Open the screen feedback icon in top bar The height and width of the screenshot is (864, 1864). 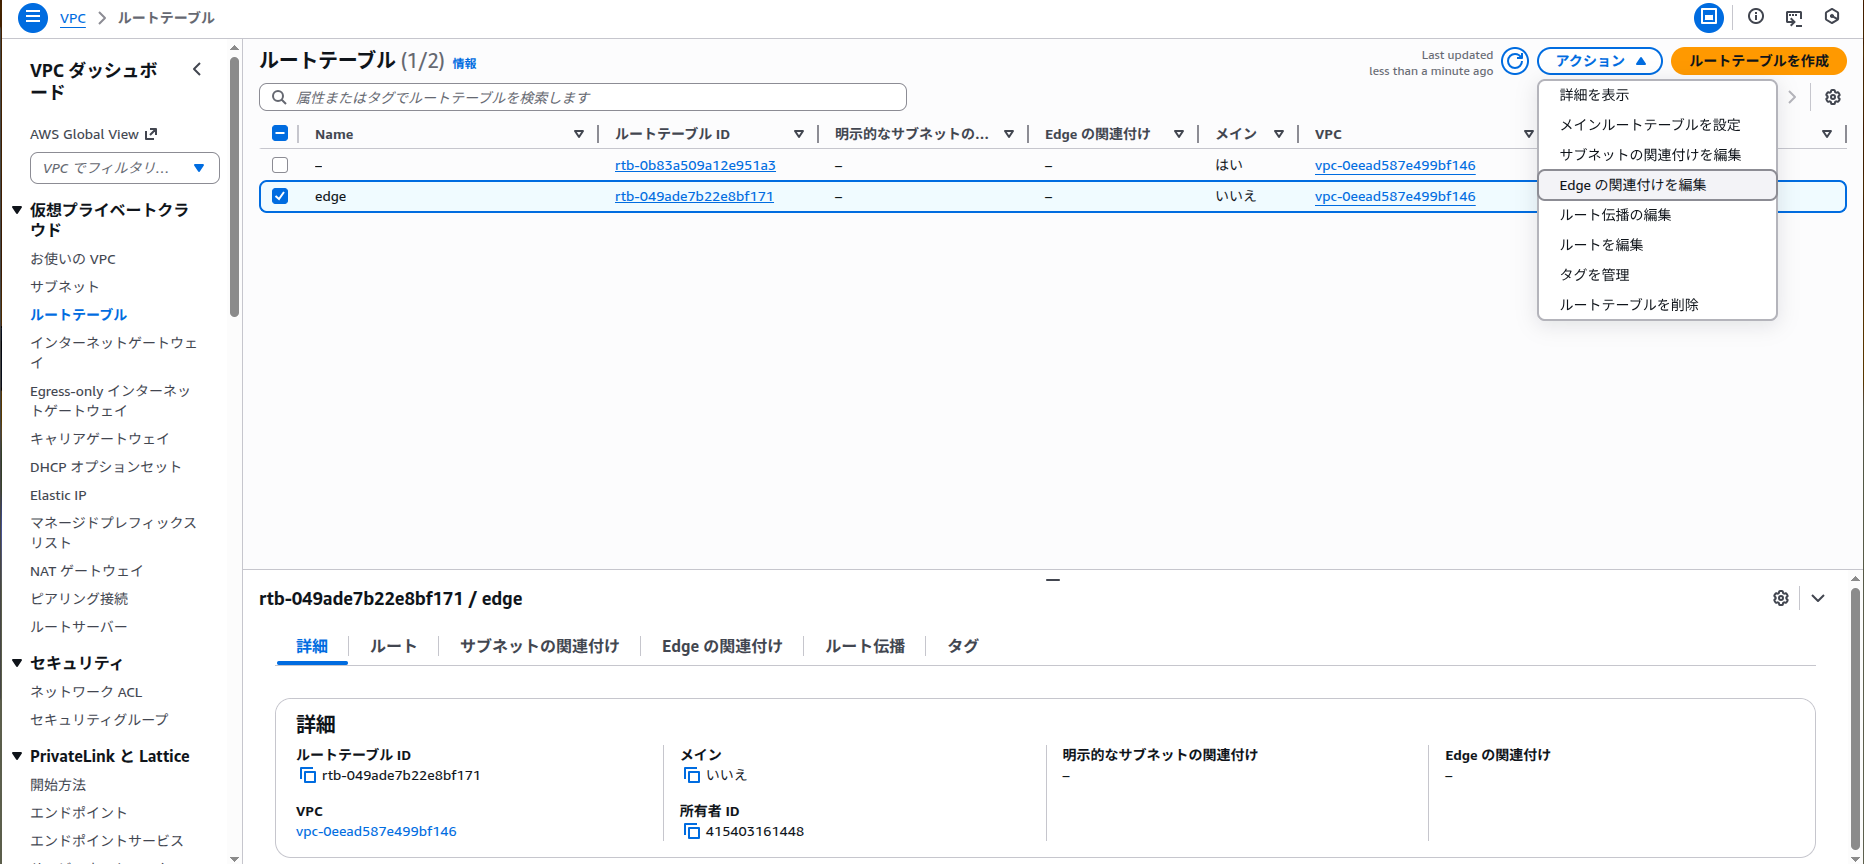(x=1794, y=17)
